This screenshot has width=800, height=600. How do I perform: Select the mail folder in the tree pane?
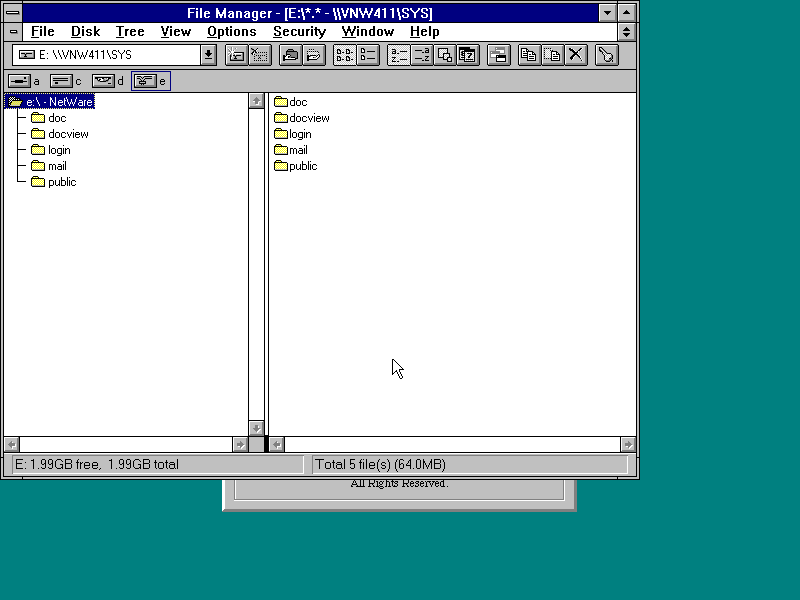click(48, 166)
